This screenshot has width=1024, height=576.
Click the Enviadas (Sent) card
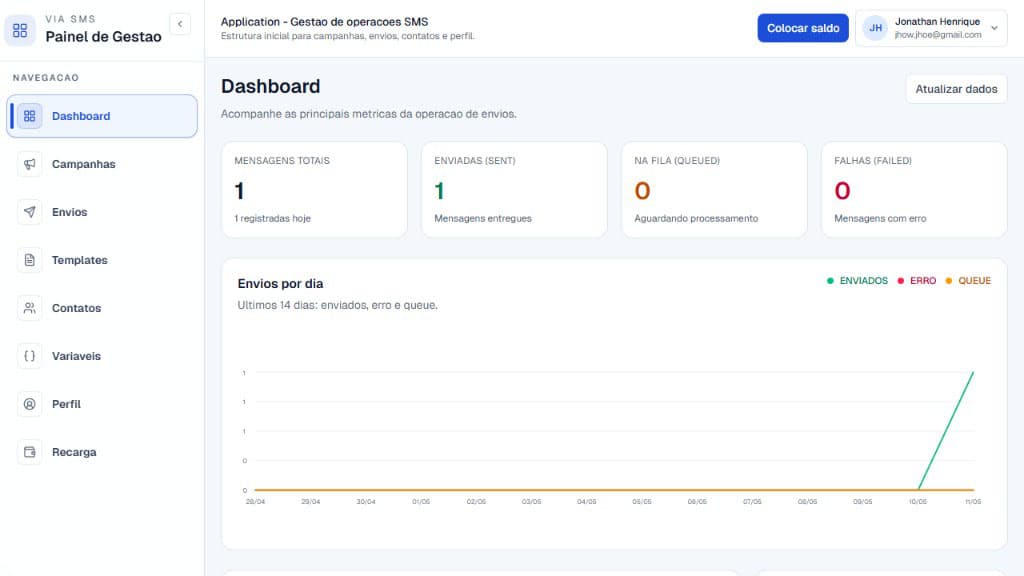click(x=514, y=189)
